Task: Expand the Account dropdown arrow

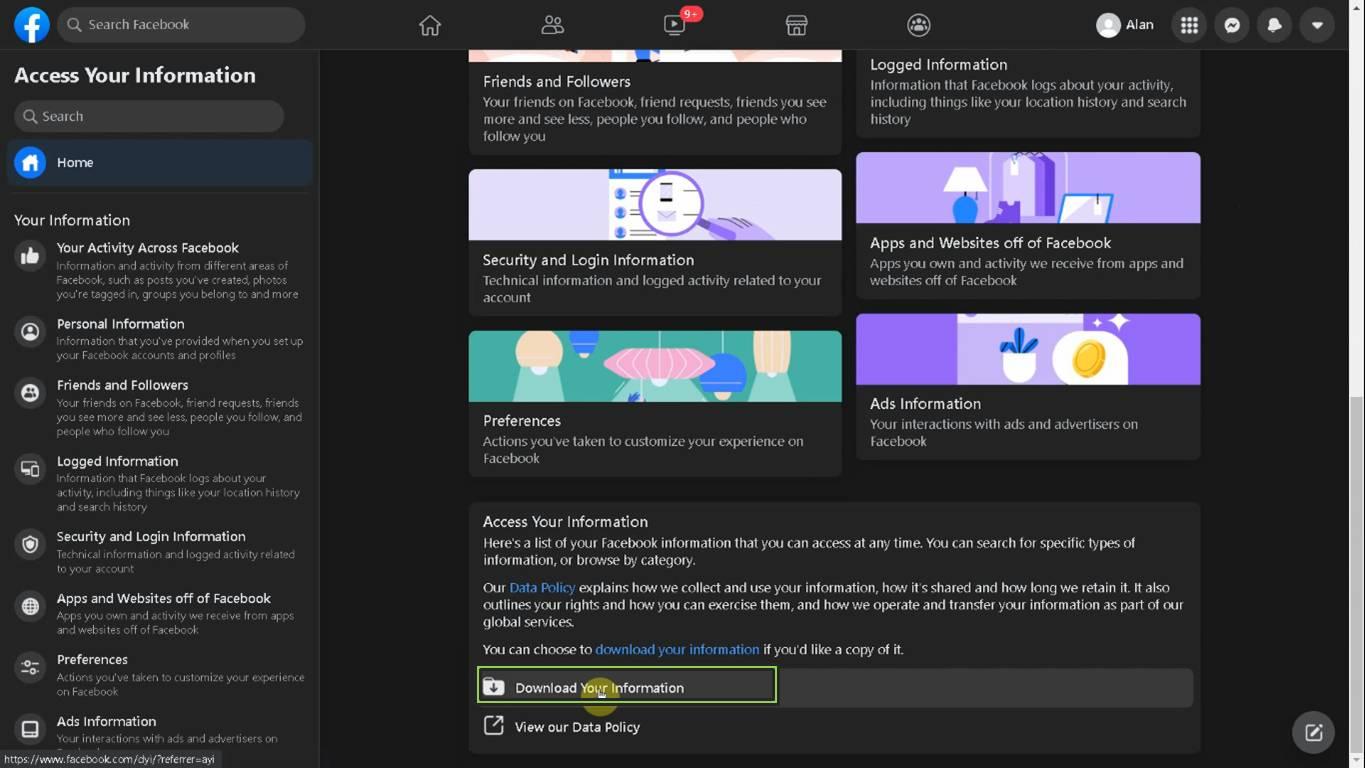Action: click(x=1317, y=25)
